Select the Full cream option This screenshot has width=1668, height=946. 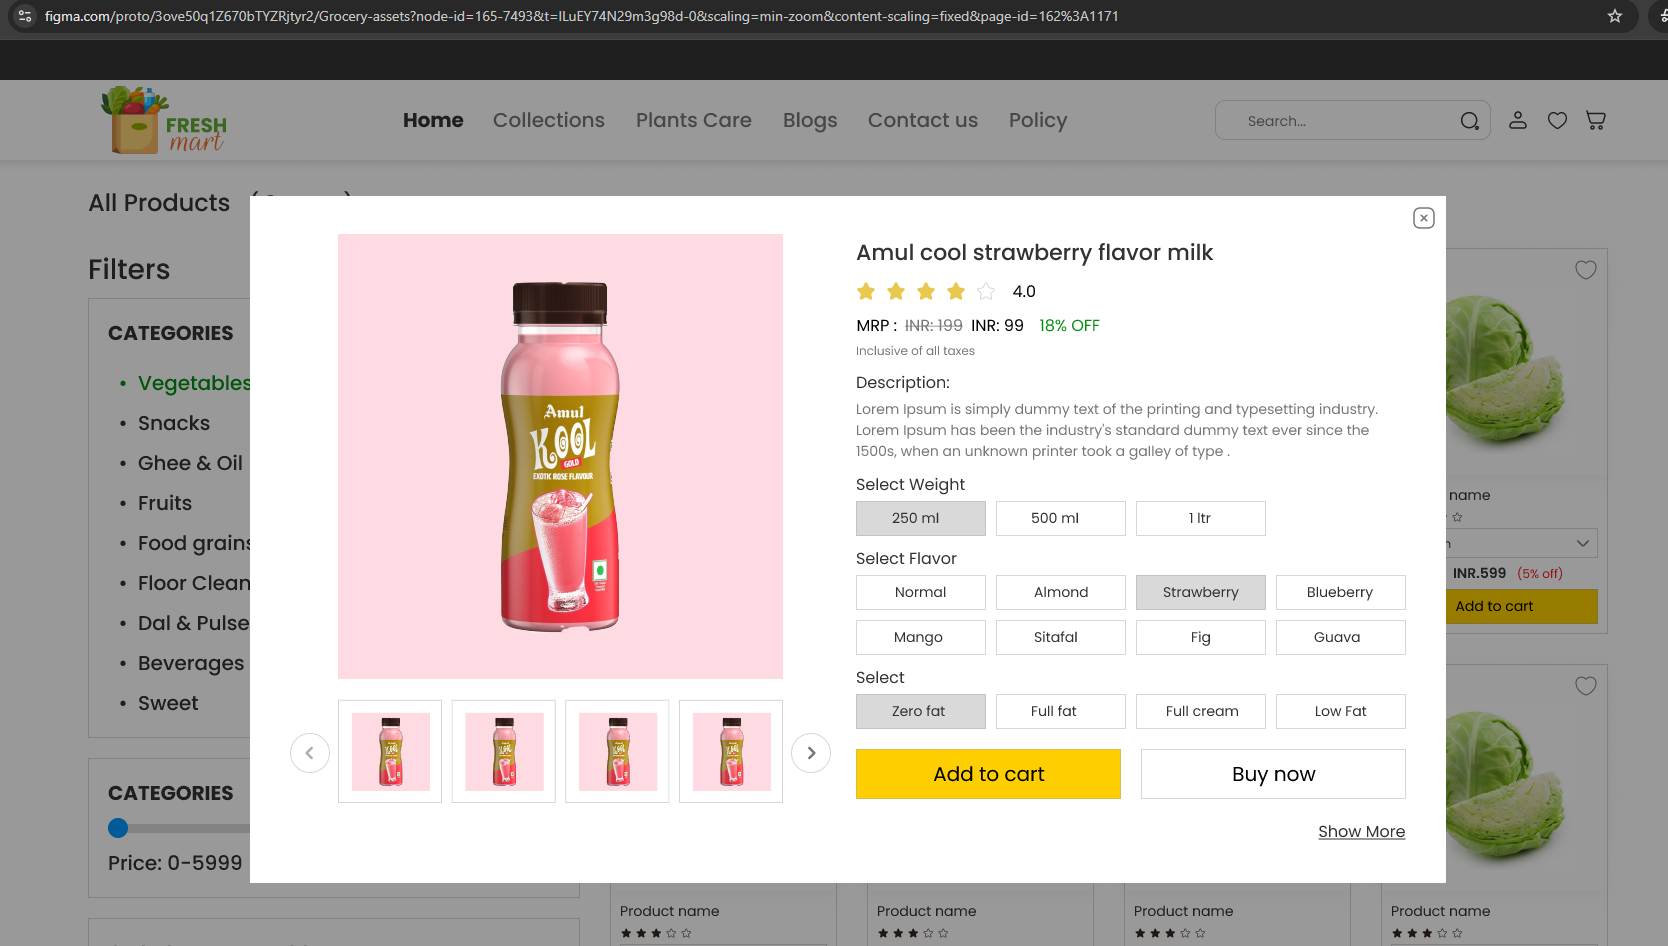[x=1201, y=711]
